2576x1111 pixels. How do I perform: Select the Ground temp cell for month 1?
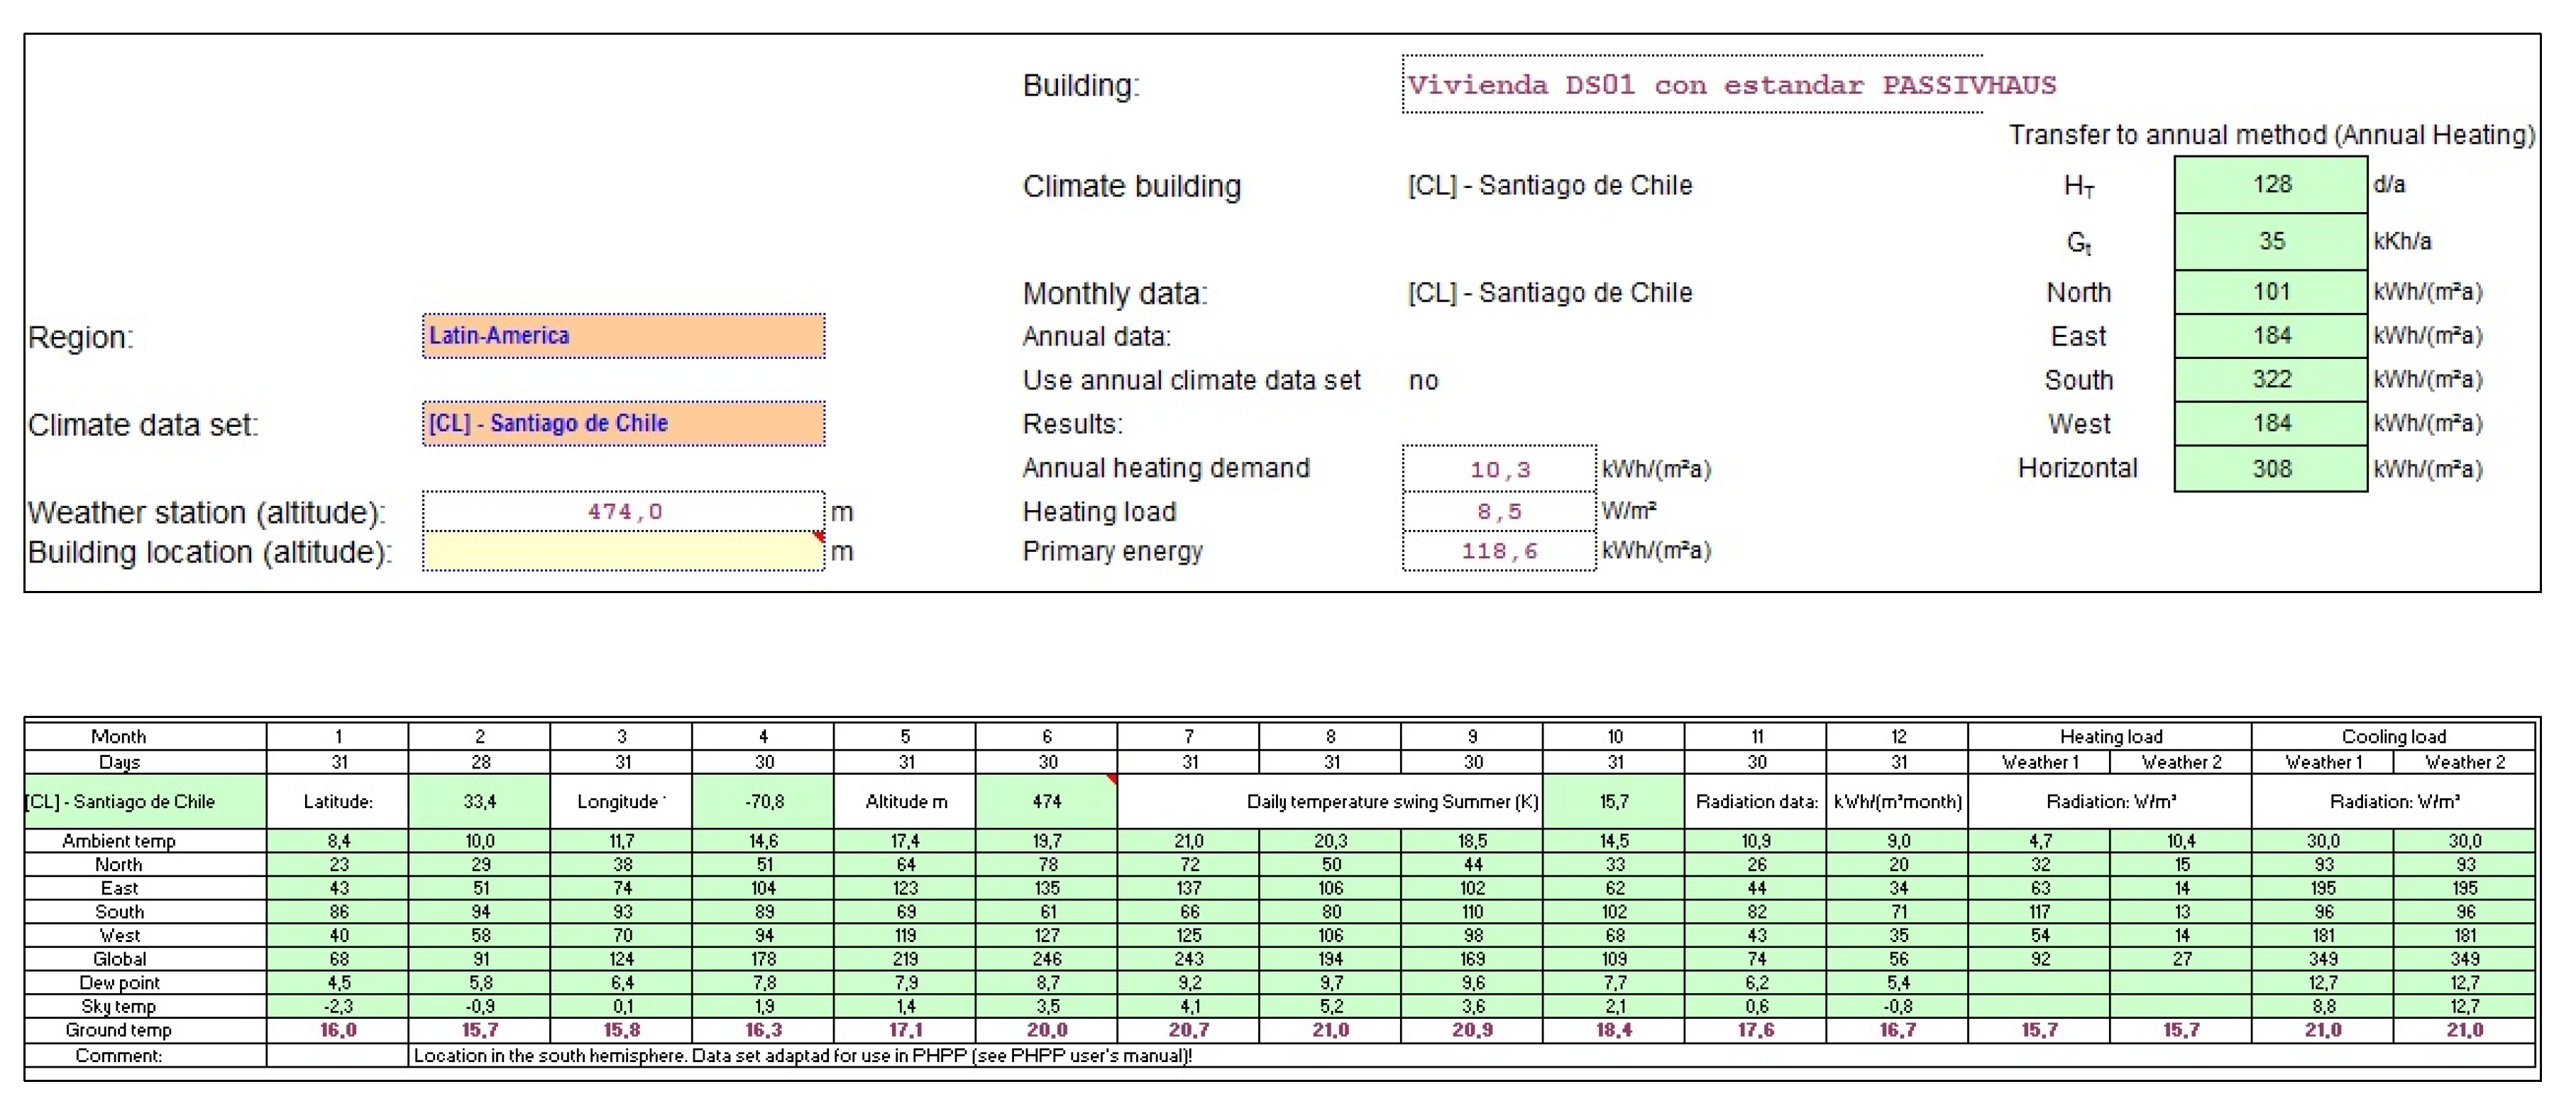338,1030
